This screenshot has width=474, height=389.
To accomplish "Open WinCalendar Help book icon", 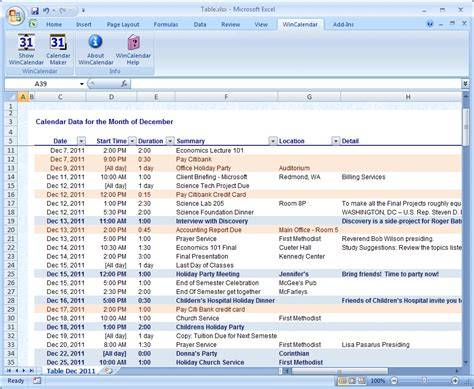I will point(133,49).
